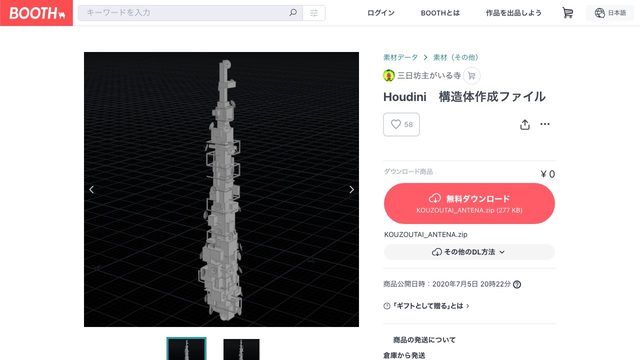Show previous image with left arrow

(91, 189)
